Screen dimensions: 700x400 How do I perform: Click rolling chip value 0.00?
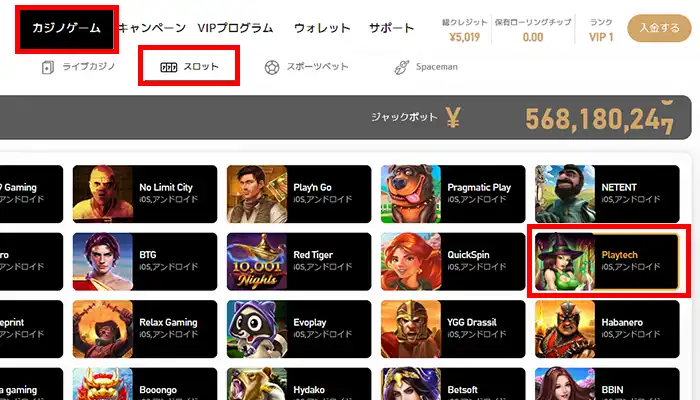(533, 37)
